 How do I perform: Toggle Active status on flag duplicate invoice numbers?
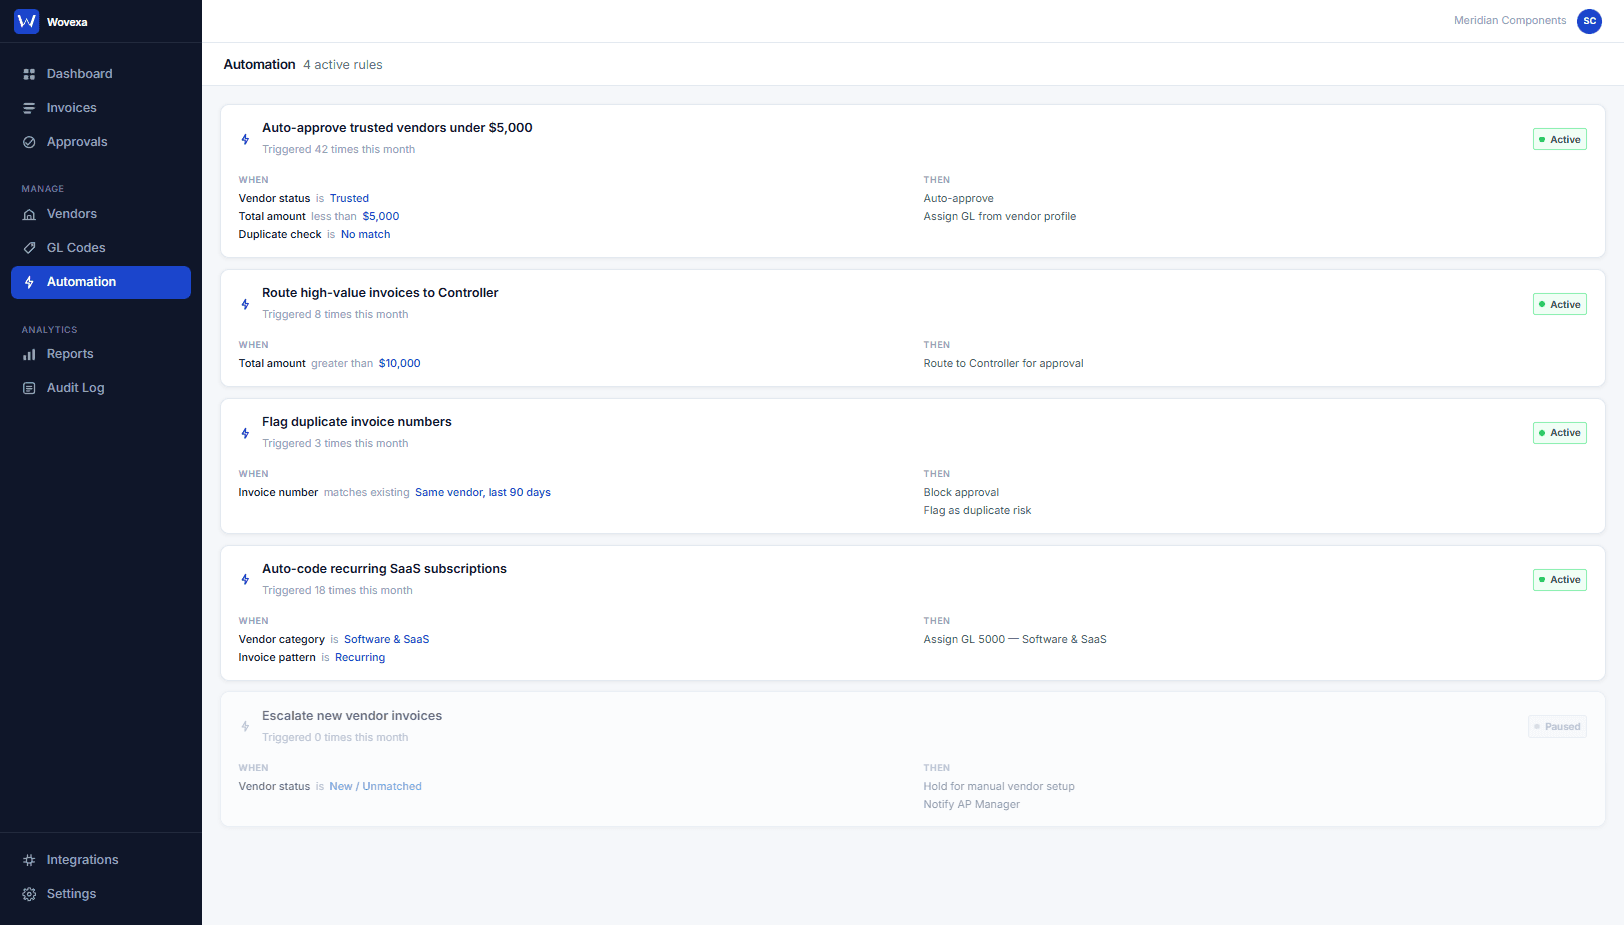click(1559, 432)
